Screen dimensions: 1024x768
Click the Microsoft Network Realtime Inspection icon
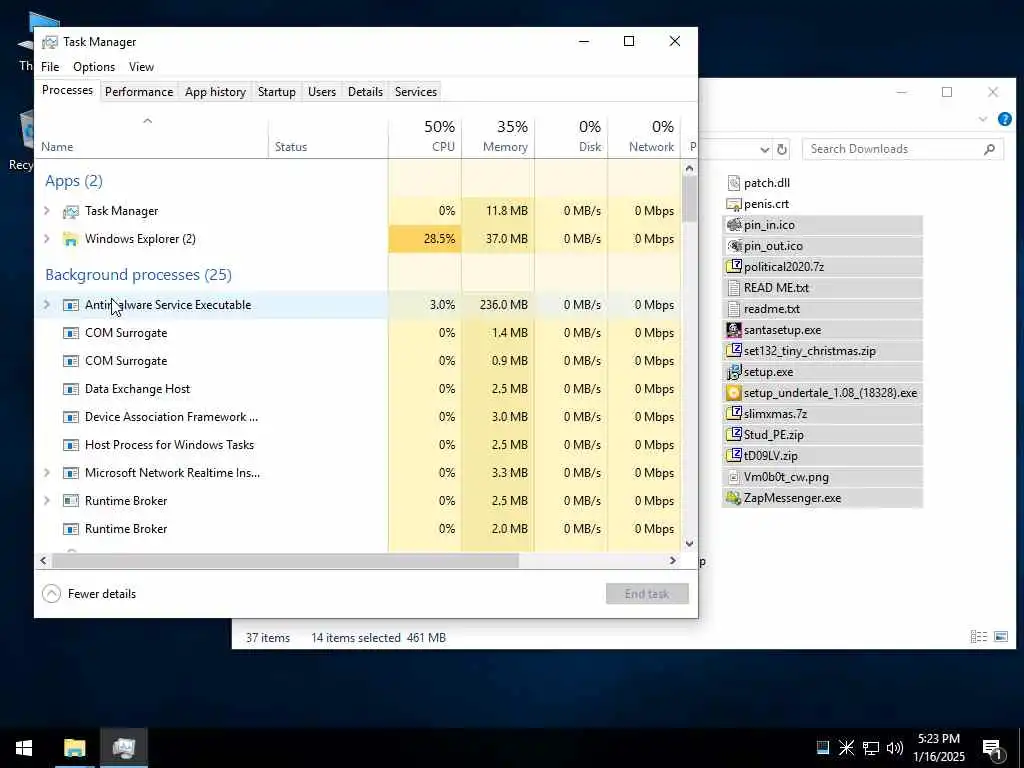coord(71,473)
